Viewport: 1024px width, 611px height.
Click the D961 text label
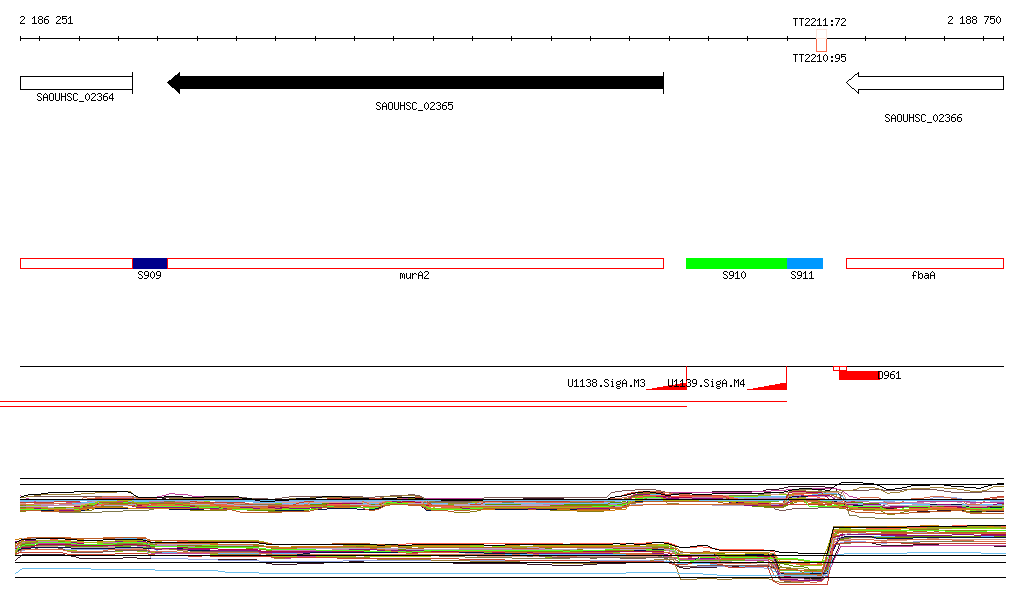point(890,376)
